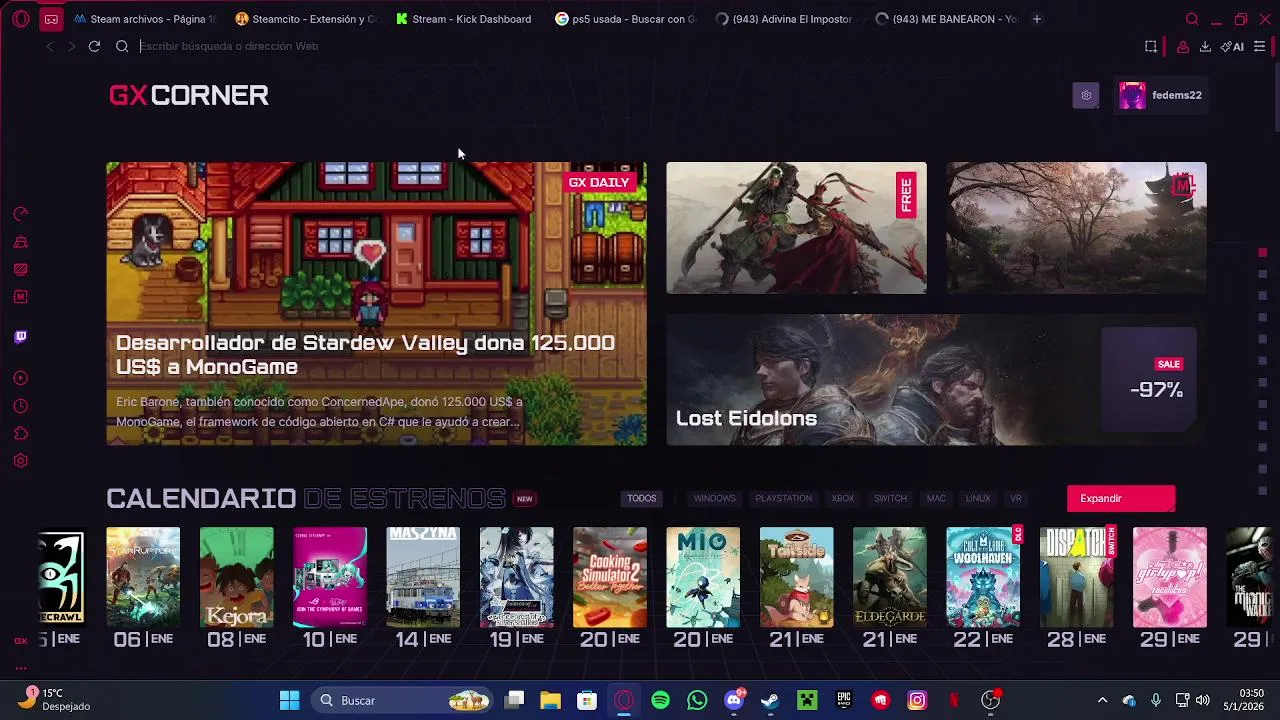This screenshot has height=720, width=1280.
Task: Filter calendar by LINUX
Action: [x=978, y=498]
